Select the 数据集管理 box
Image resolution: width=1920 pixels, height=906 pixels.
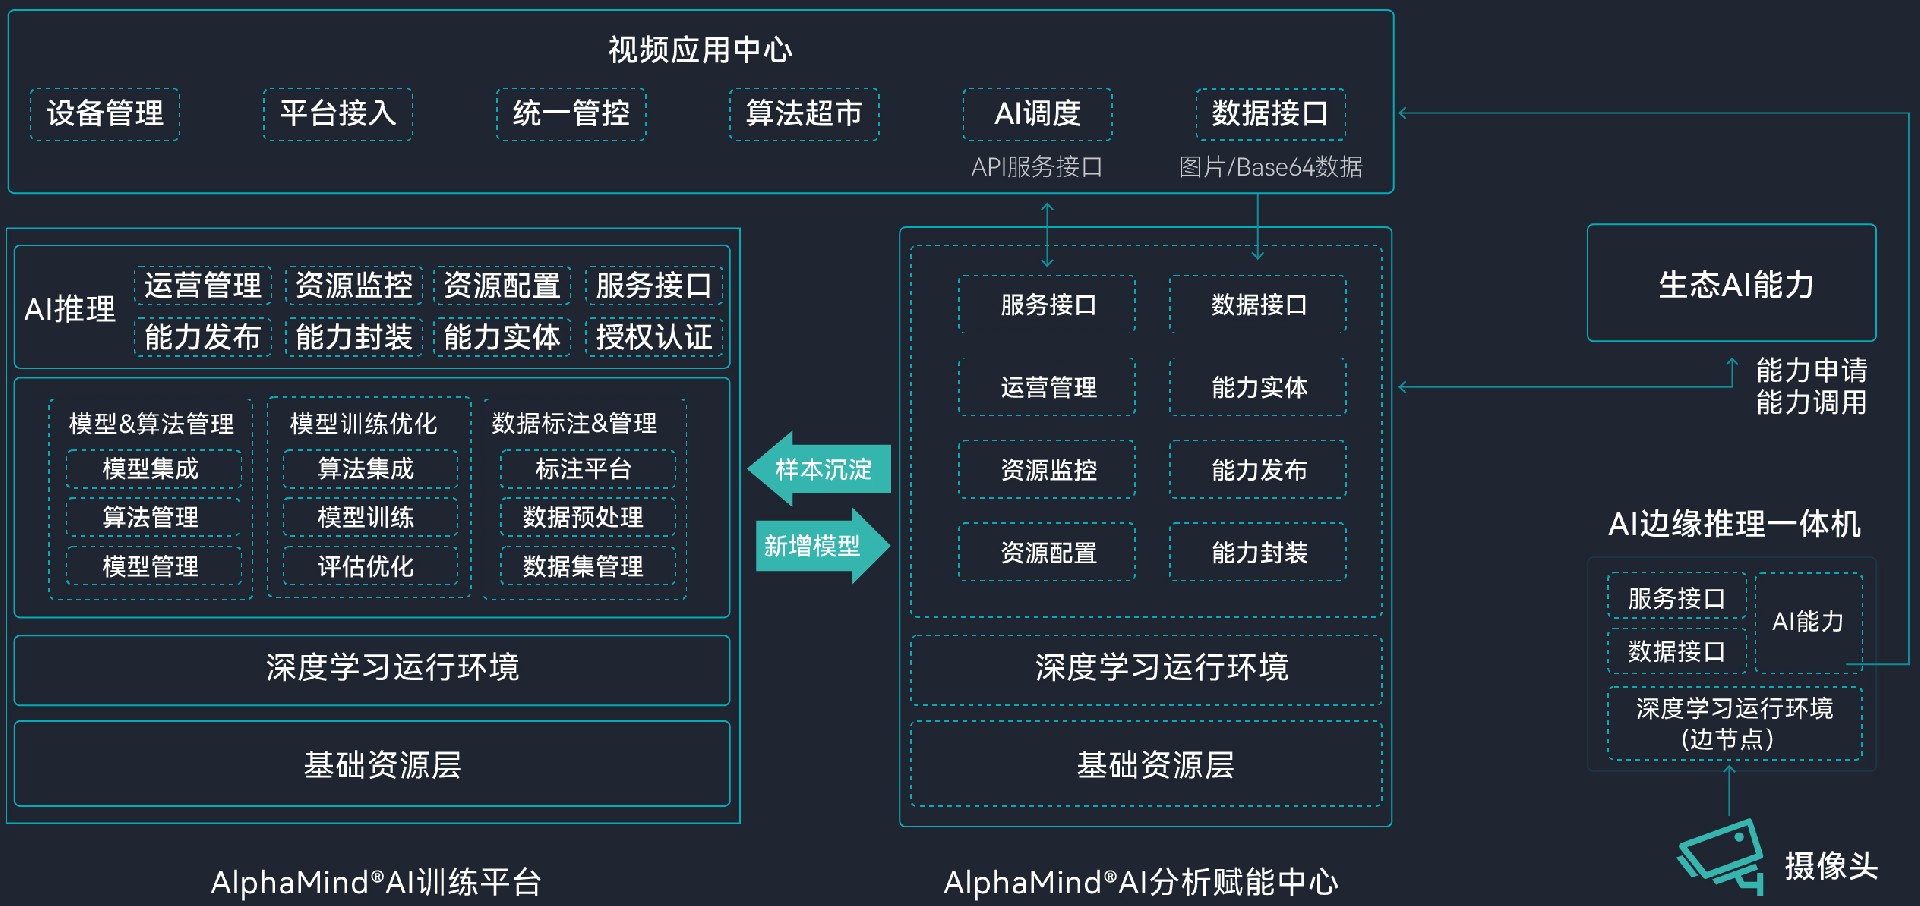click(588, 566)
